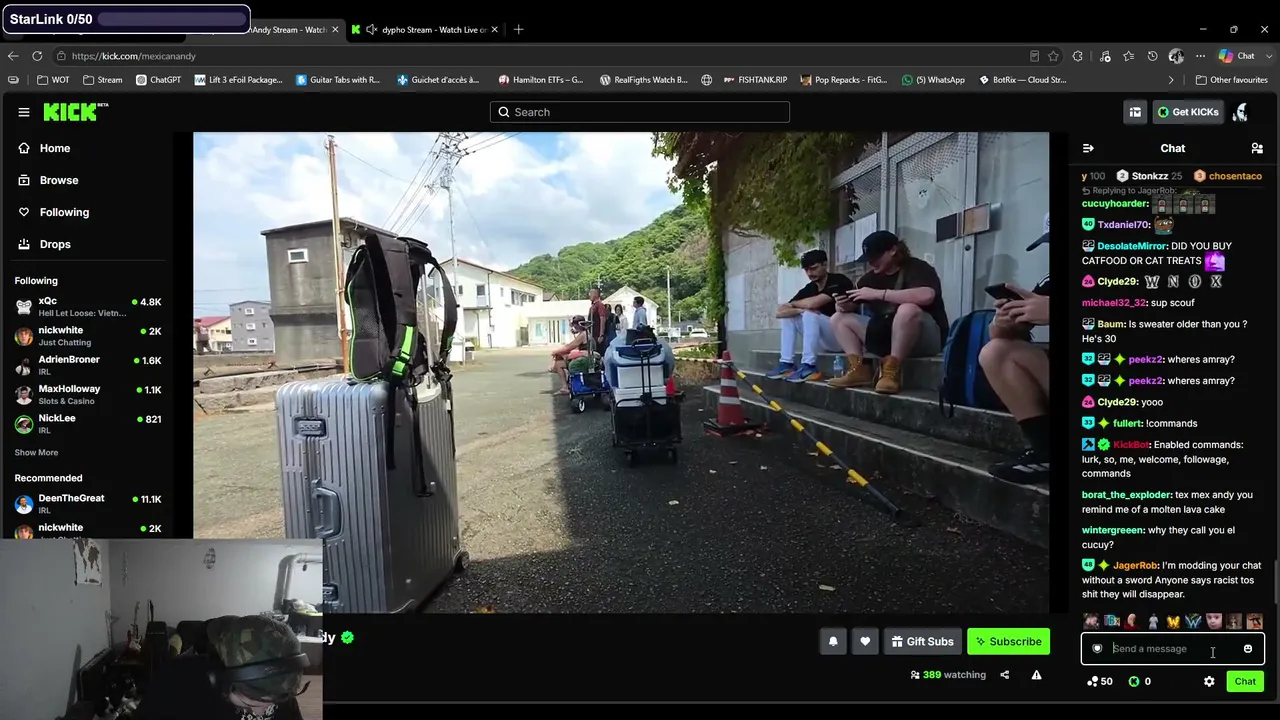The image size is (1280, 720).
Task: Expand the Following list with Show More
Action: 36,452
